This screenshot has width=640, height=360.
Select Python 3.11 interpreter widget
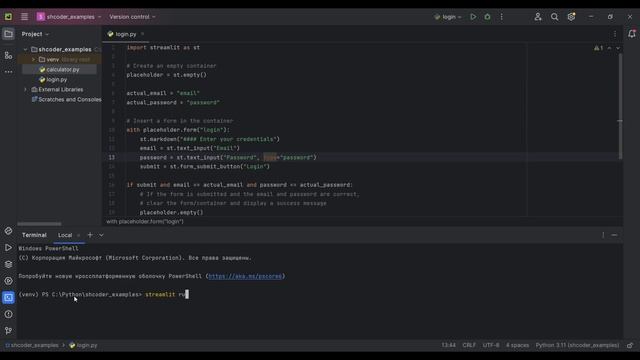click(577, 345)
